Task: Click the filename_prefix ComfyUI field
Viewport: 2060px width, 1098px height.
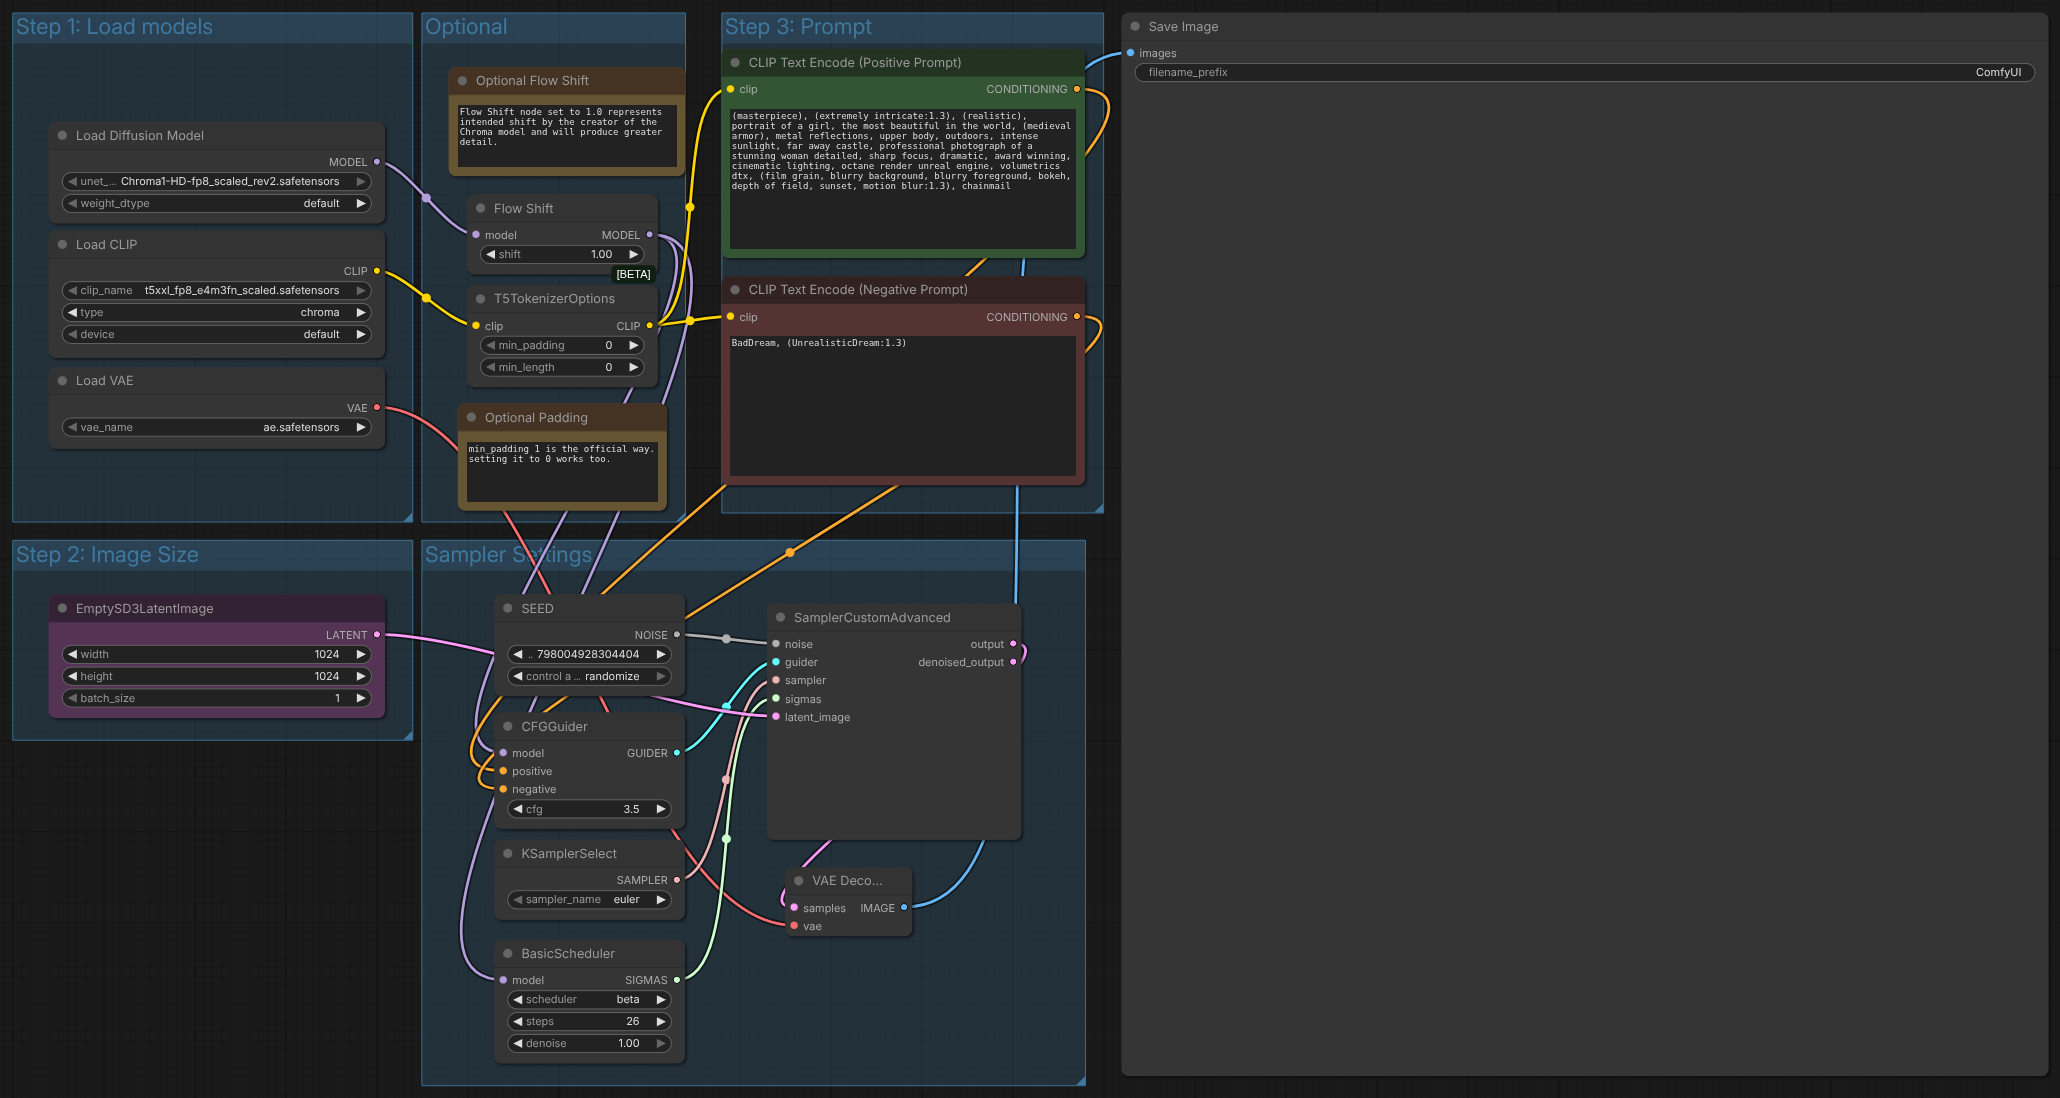Action: click(1584, 73)
